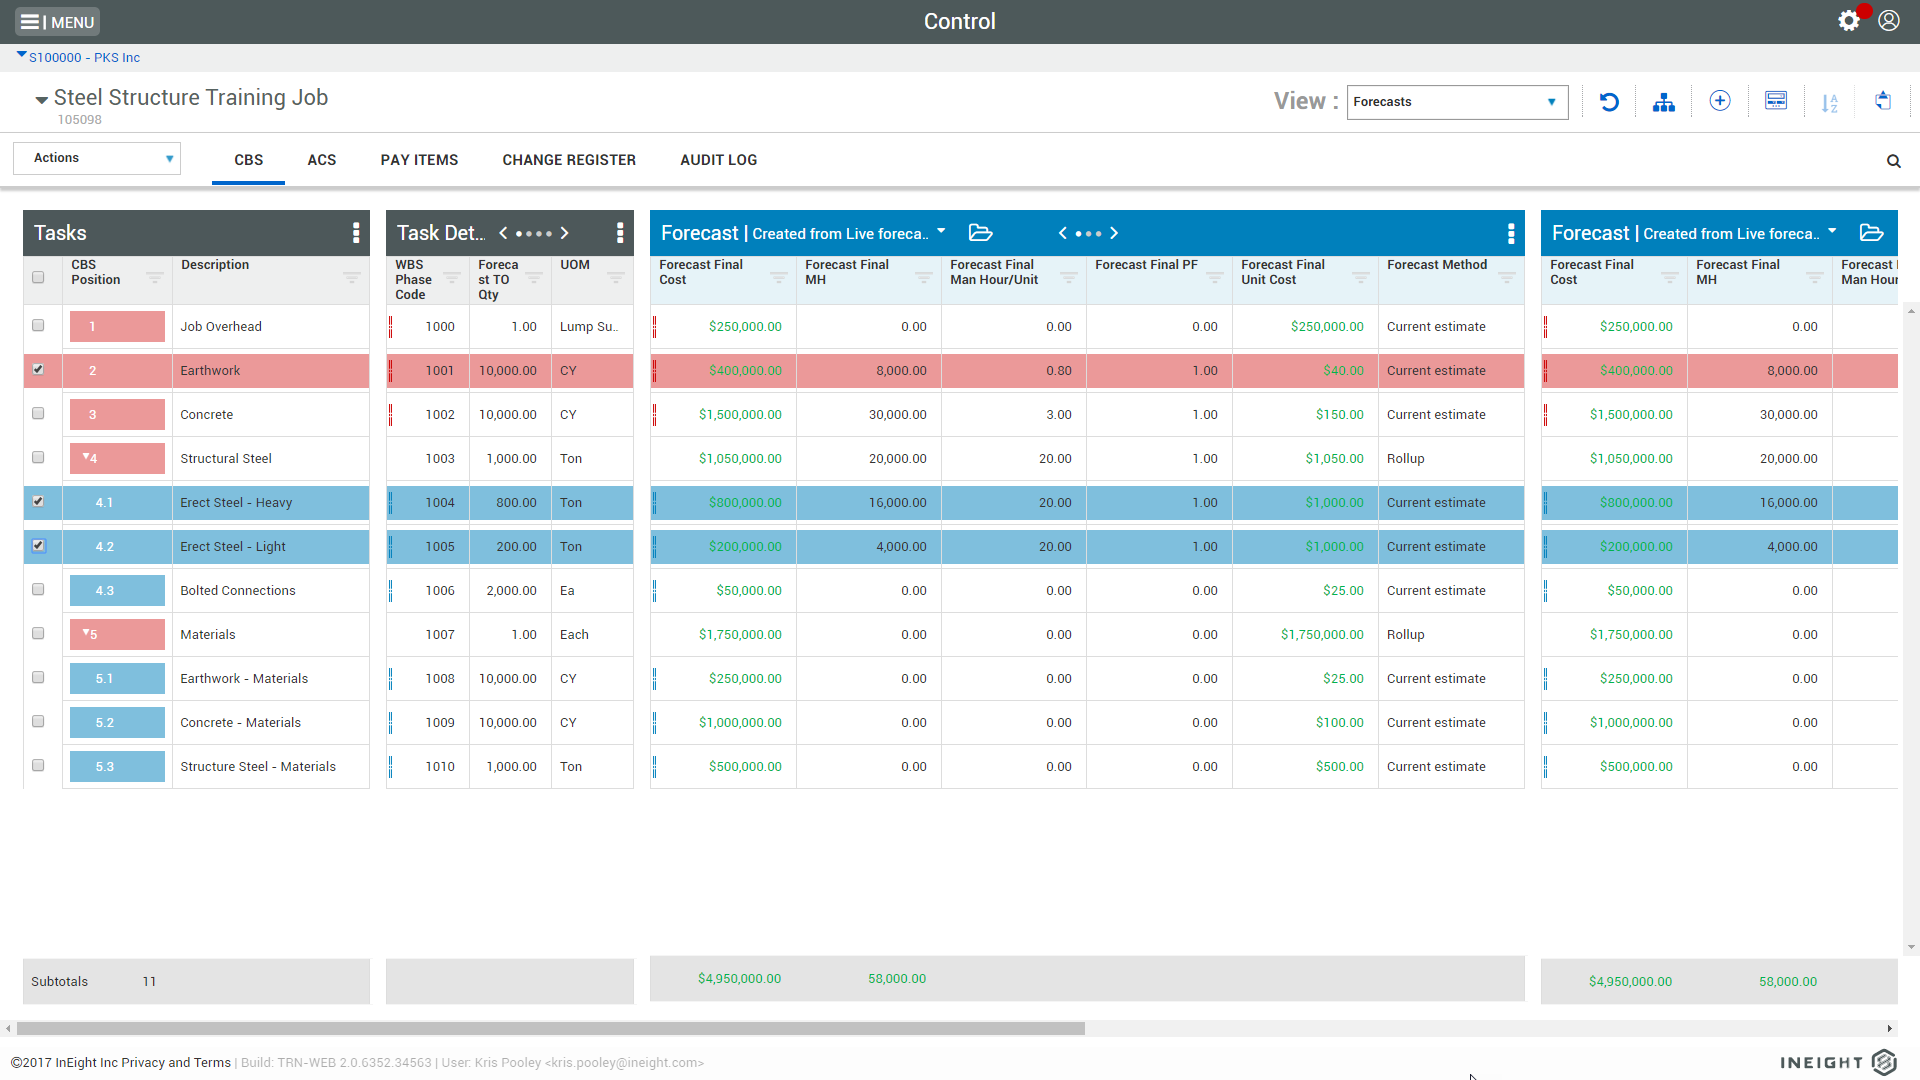Open the Tasks panel three-dot menu
This screenshot has height=1080, width=1920.
click(356, 233)
